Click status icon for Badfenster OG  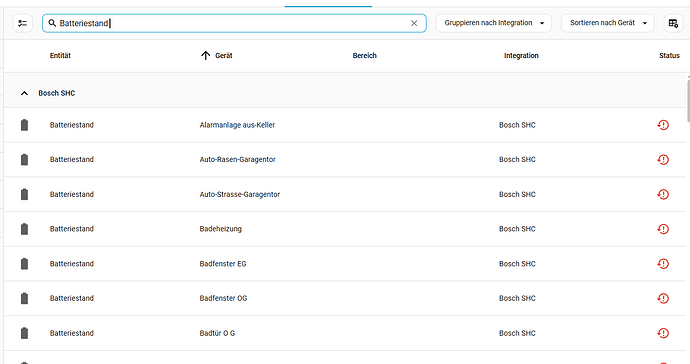(x=663, y=298)
